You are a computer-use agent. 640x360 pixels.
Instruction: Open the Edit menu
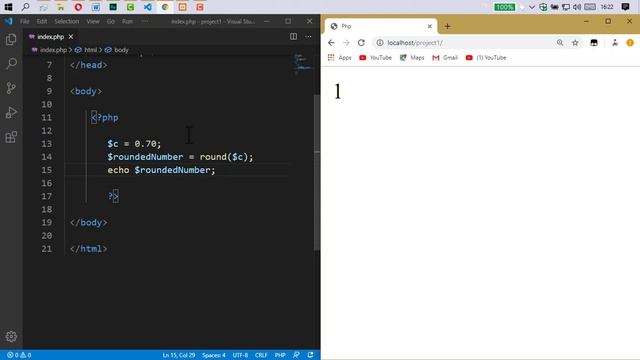42,21
